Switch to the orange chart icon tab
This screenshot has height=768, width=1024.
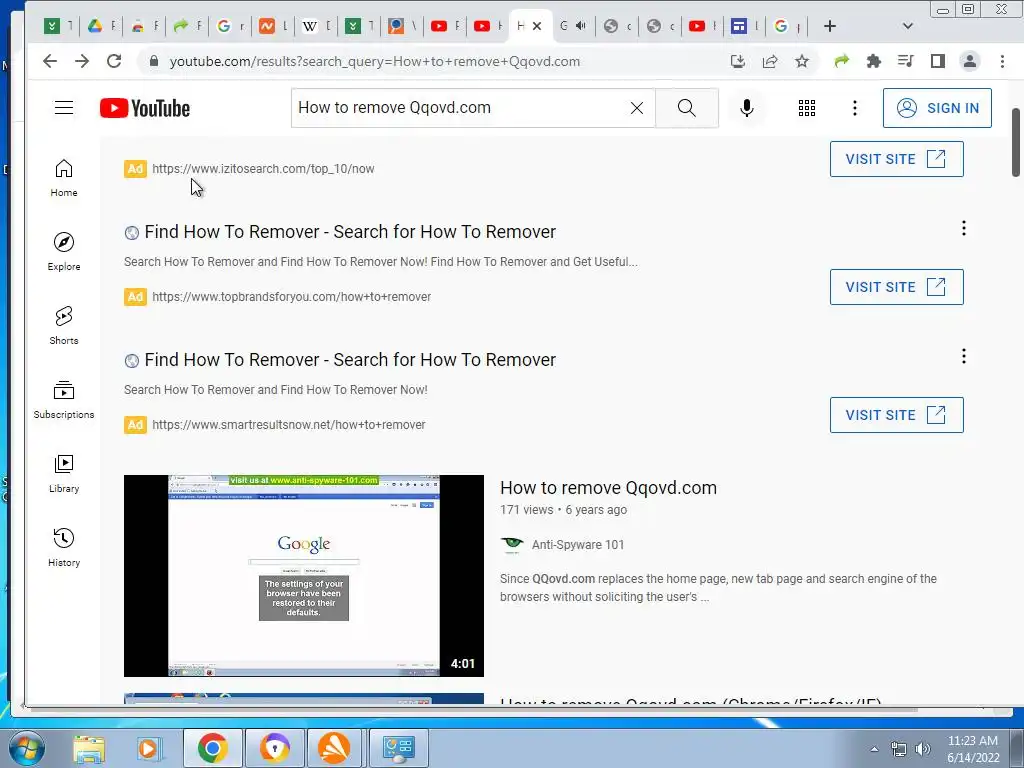273,26
